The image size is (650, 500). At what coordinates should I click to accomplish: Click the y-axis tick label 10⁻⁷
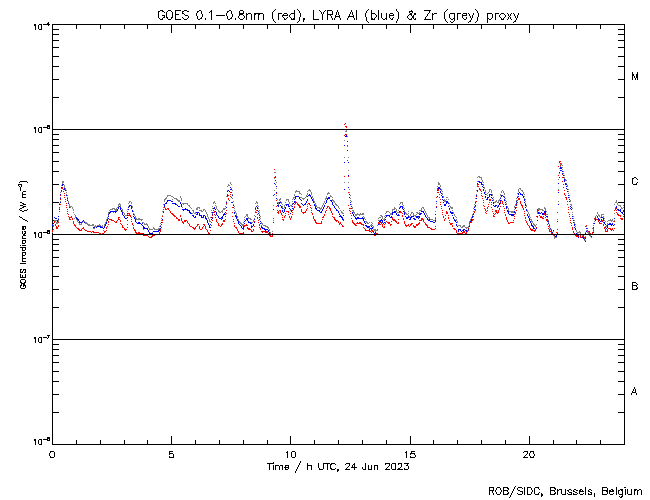coord(40,339)
